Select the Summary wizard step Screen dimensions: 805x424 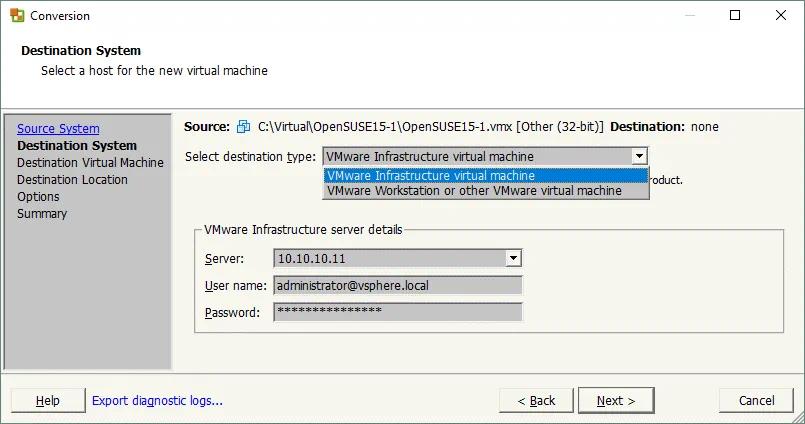coord(42,214)
